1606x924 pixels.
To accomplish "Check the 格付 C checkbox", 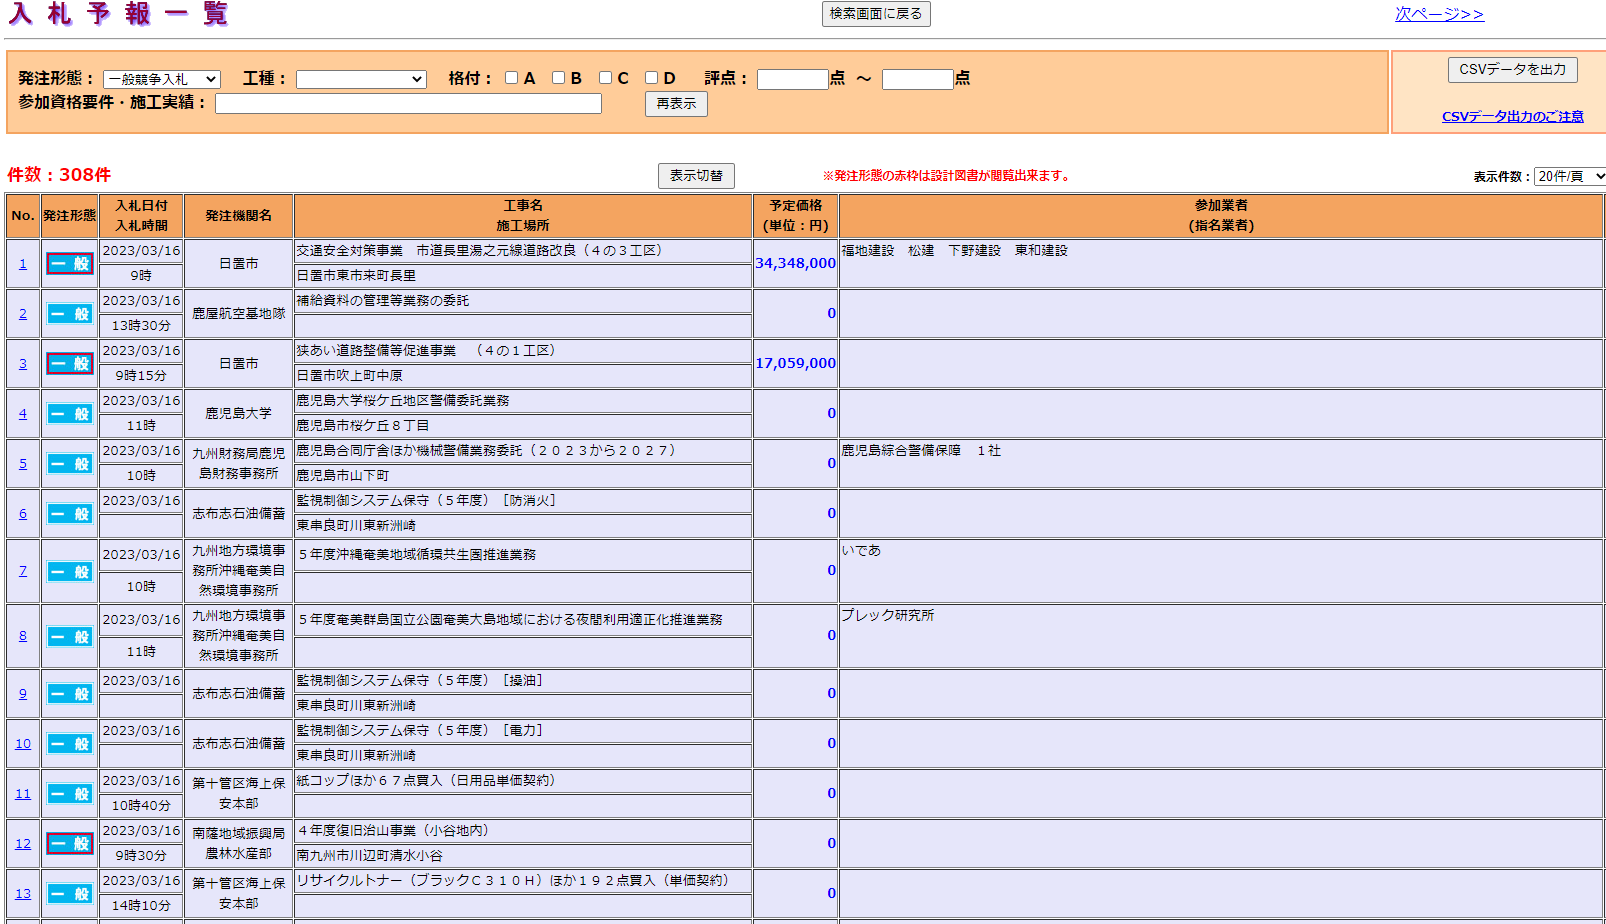I will click(x=606, y=78).
